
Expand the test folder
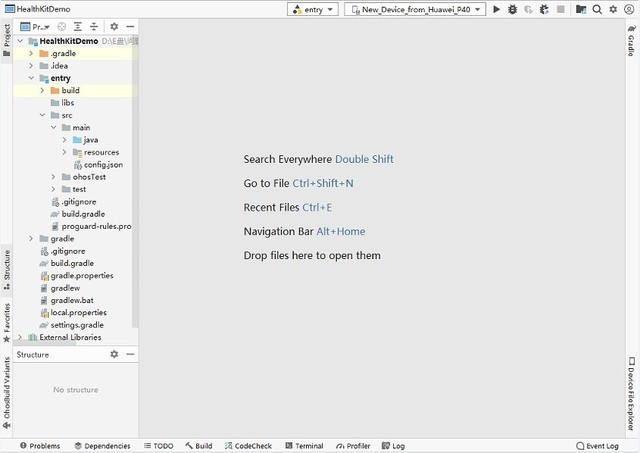[x=53, y=189]
